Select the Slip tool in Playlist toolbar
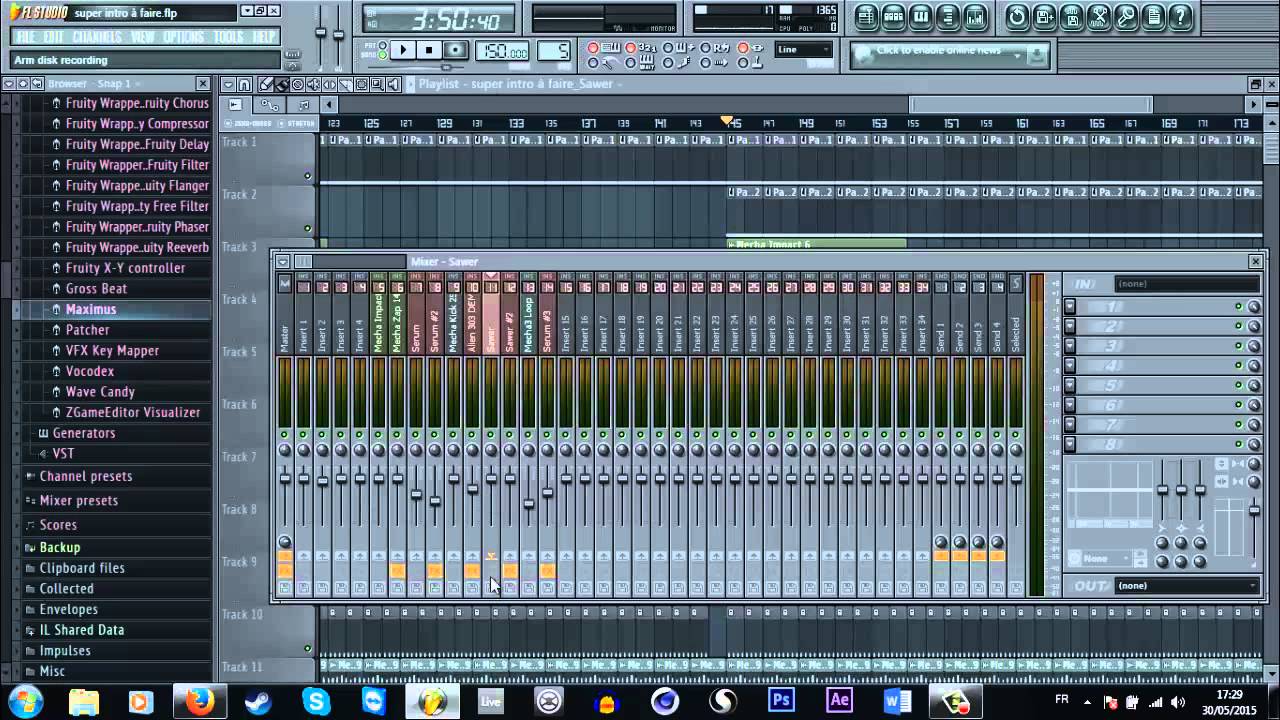This screenshot has height=720, width=1280. coord(330,85)
